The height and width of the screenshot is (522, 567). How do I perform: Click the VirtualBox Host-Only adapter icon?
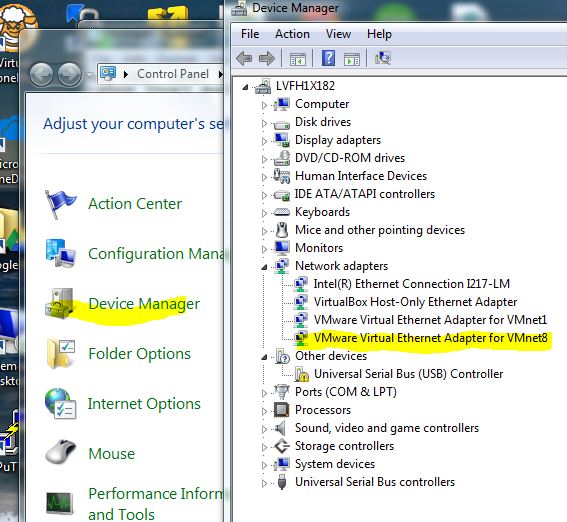tap(300, 302)
